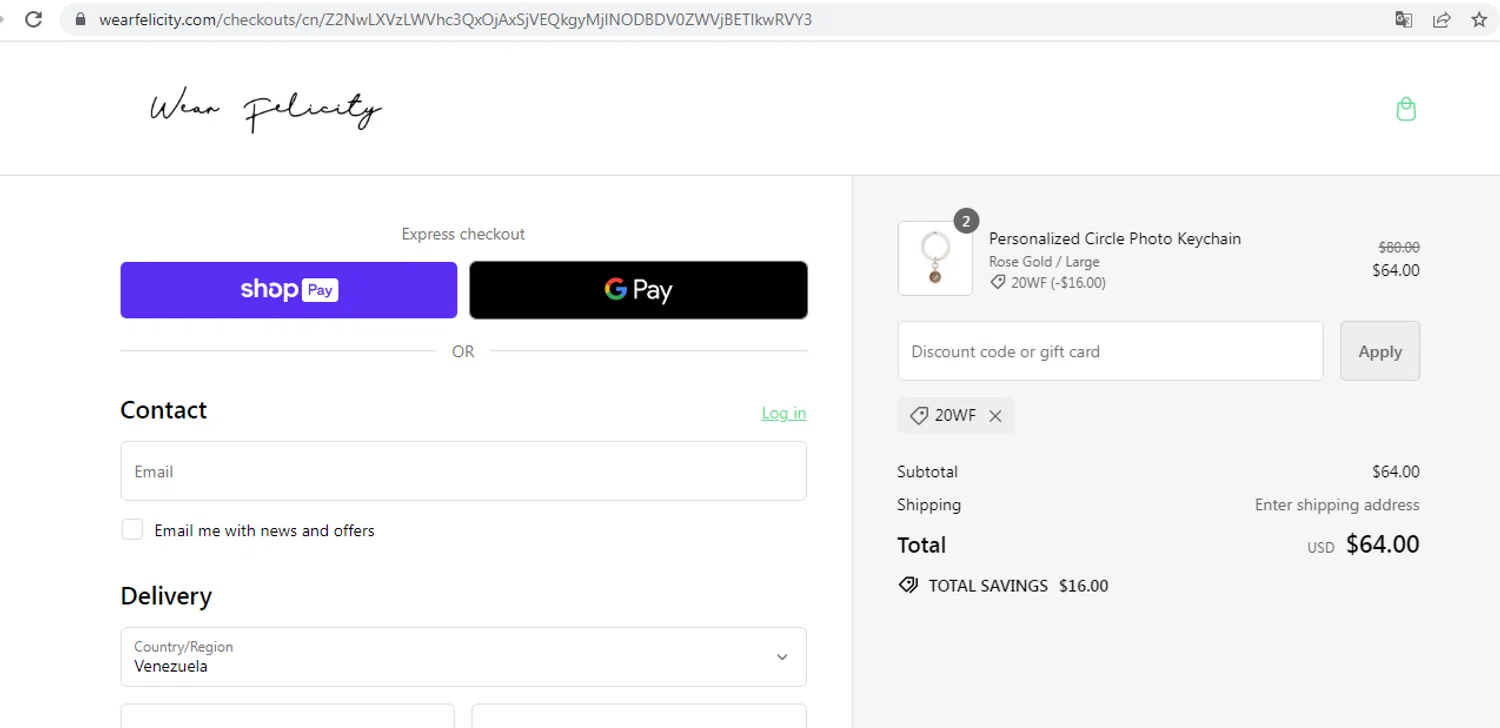Click the Log in link
This screenshot has height=728, width=1500.
tap(783, 413)
